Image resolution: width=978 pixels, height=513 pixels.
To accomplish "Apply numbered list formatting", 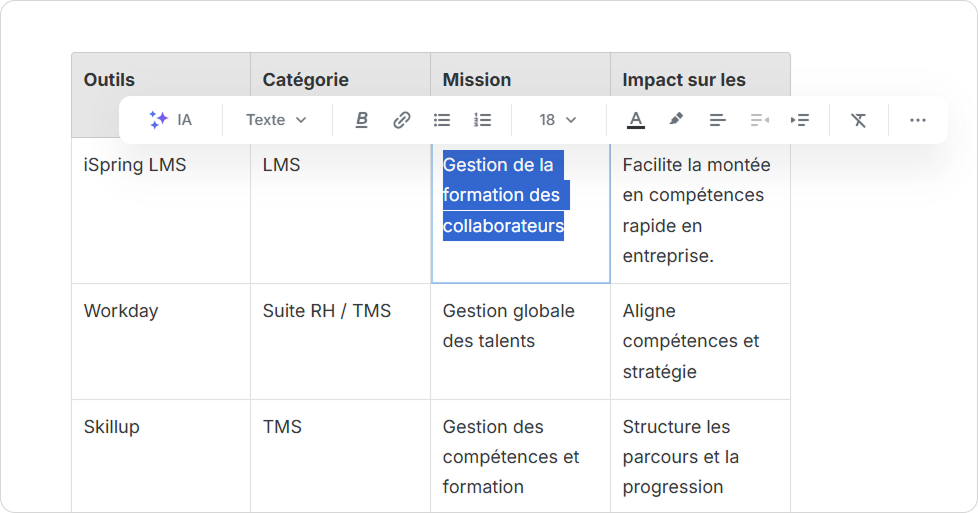I will click(483, 120).
